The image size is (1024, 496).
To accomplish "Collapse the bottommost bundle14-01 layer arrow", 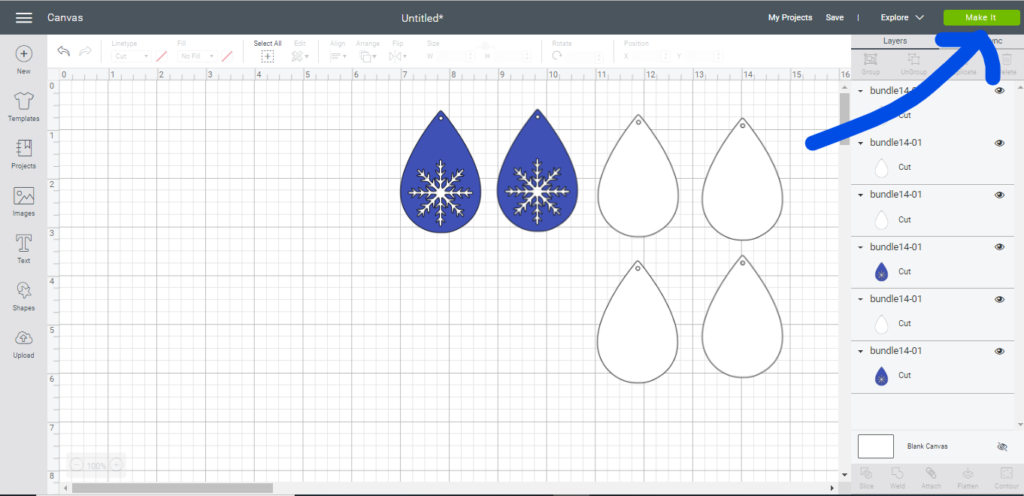I will (x=861, y=351).
